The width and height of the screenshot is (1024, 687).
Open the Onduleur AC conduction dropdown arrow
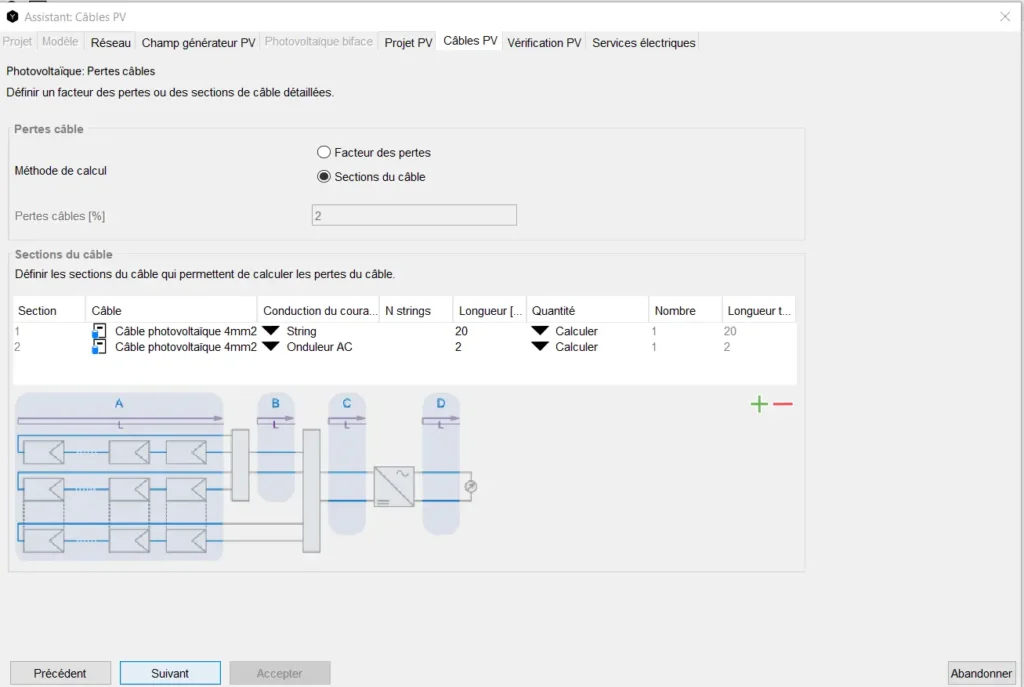click(x=270, y=347)
